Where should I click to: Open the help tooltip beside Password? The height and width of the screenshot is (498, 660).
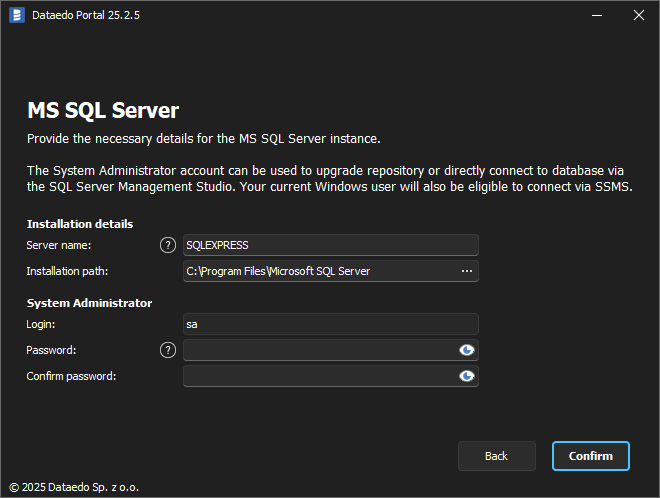pos(168,350)
